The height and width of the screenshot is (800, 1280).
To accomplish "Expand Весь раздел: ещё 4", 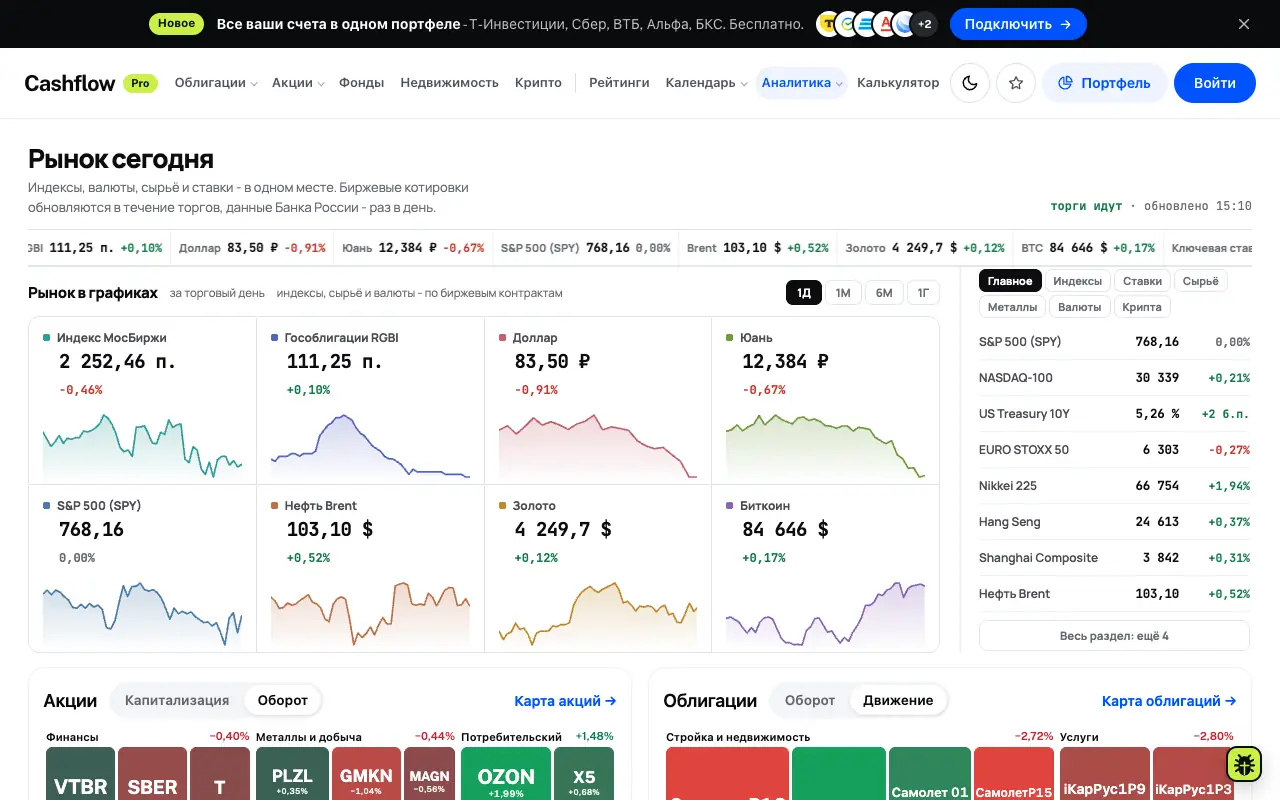I will tap(1114, 636).
